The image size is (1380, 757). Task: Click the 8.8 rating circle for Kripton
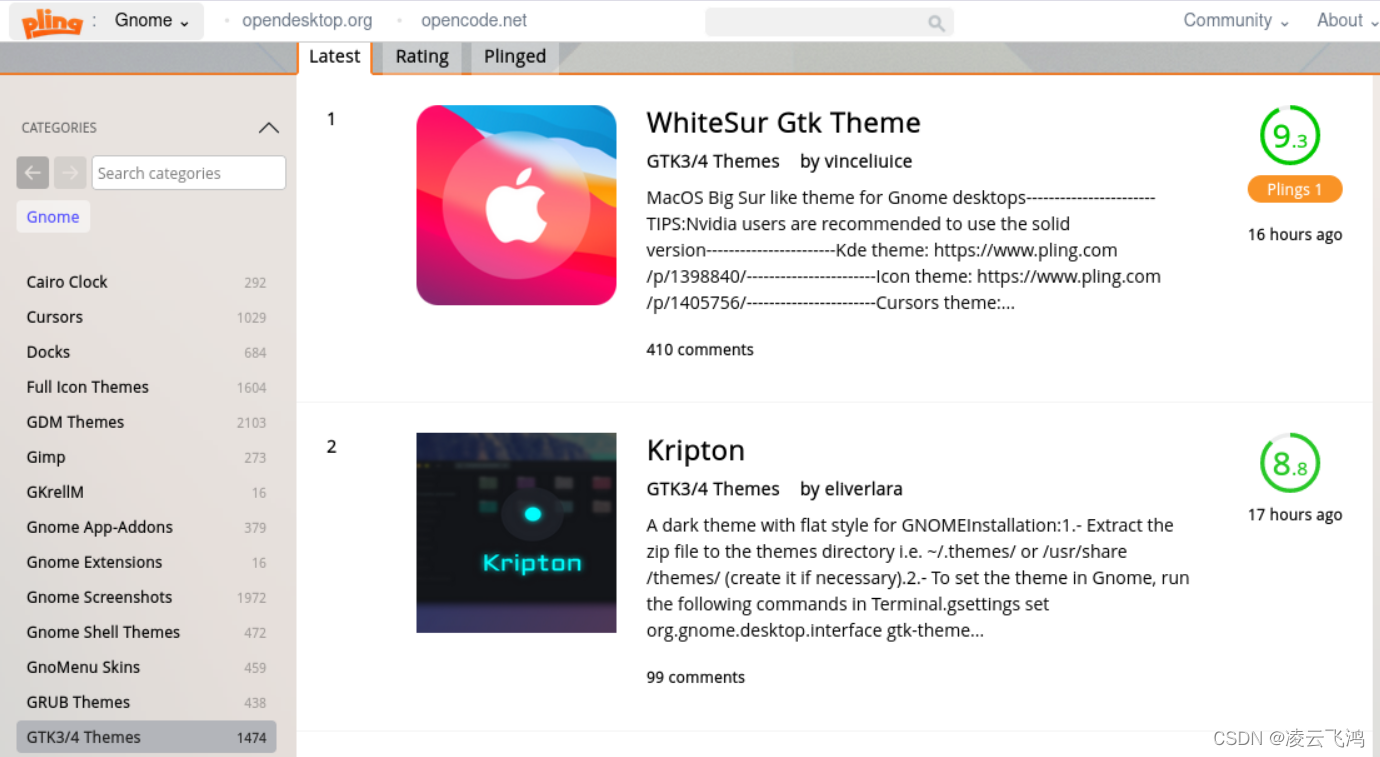[x=1290, y=463]
